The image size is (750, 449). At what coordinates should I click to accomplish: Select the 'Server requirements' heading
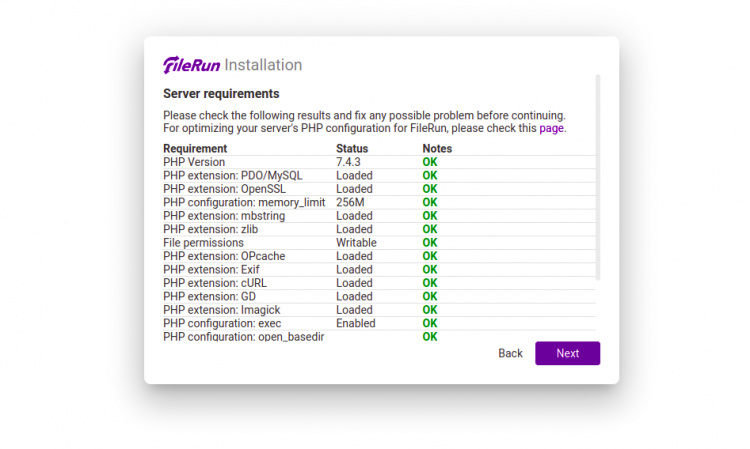[221, 94]
